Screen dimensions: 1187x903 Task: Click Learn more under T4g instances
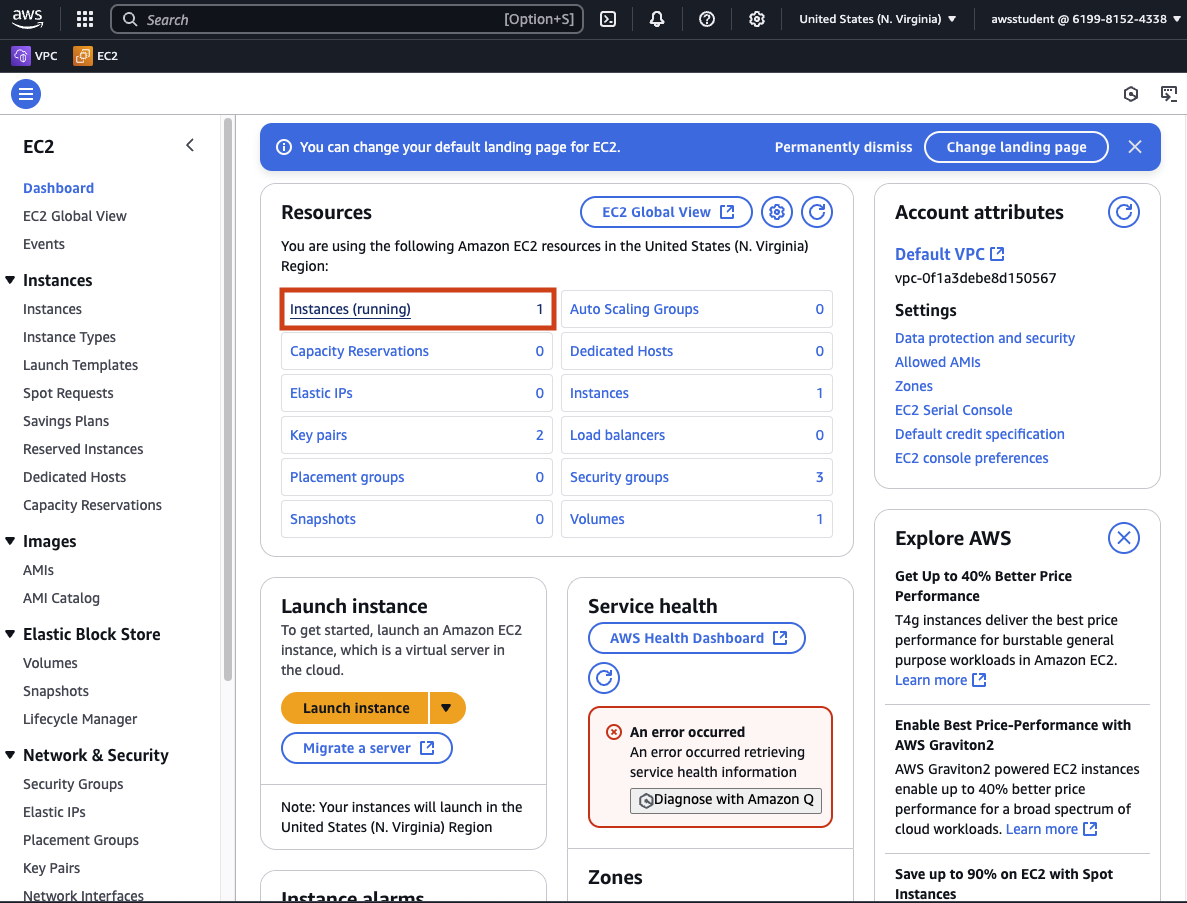(940, 680)
